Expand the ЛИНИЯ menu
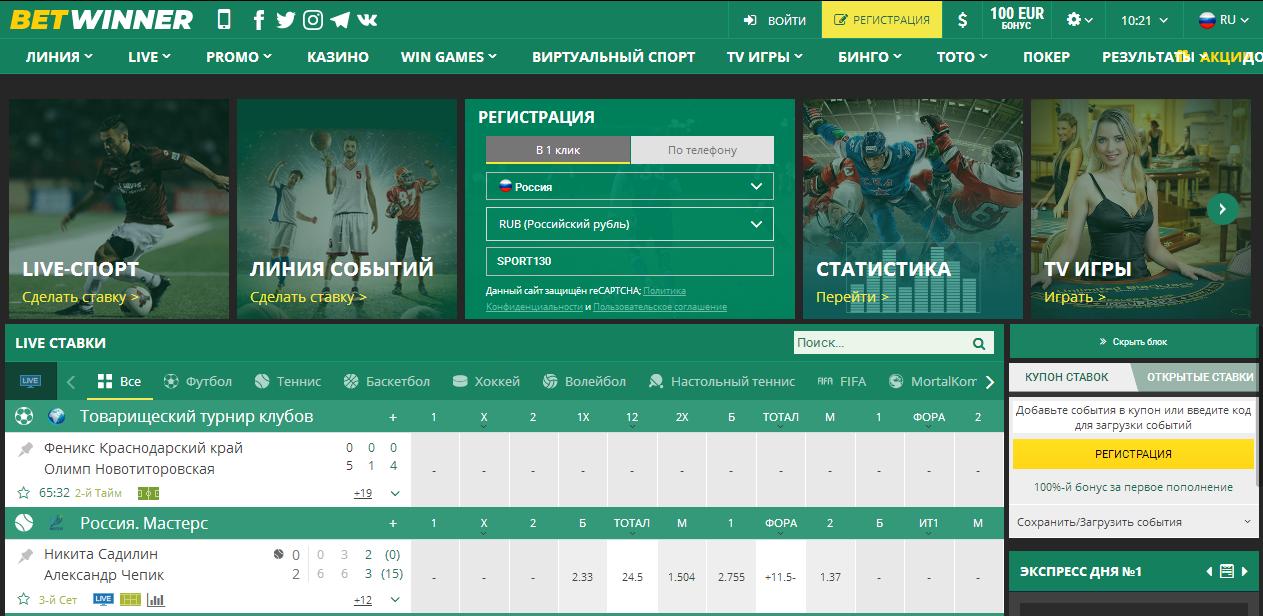The height and width of the screenshot is (616, 1263). point(60,57)
